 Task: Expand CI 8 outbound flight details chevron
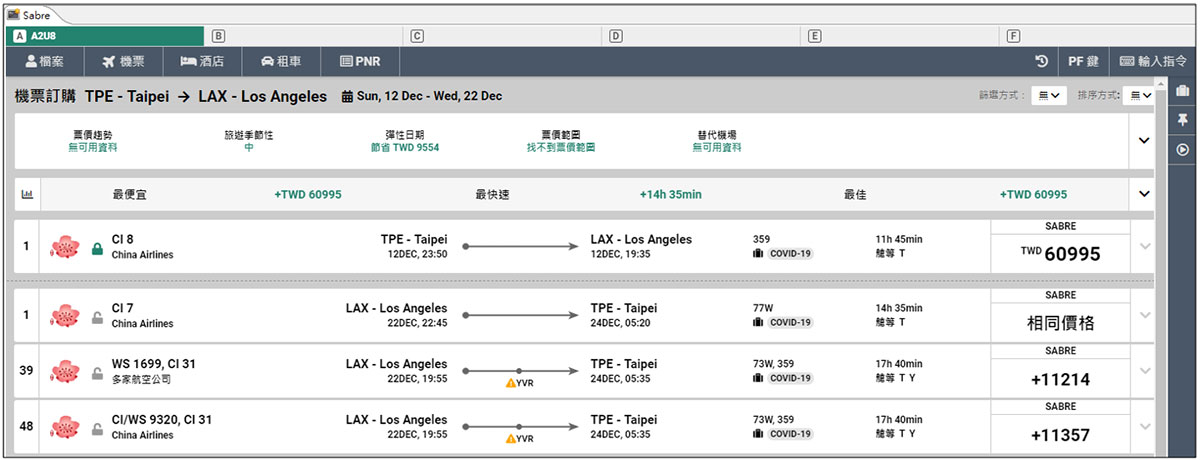pos(1145,247)
